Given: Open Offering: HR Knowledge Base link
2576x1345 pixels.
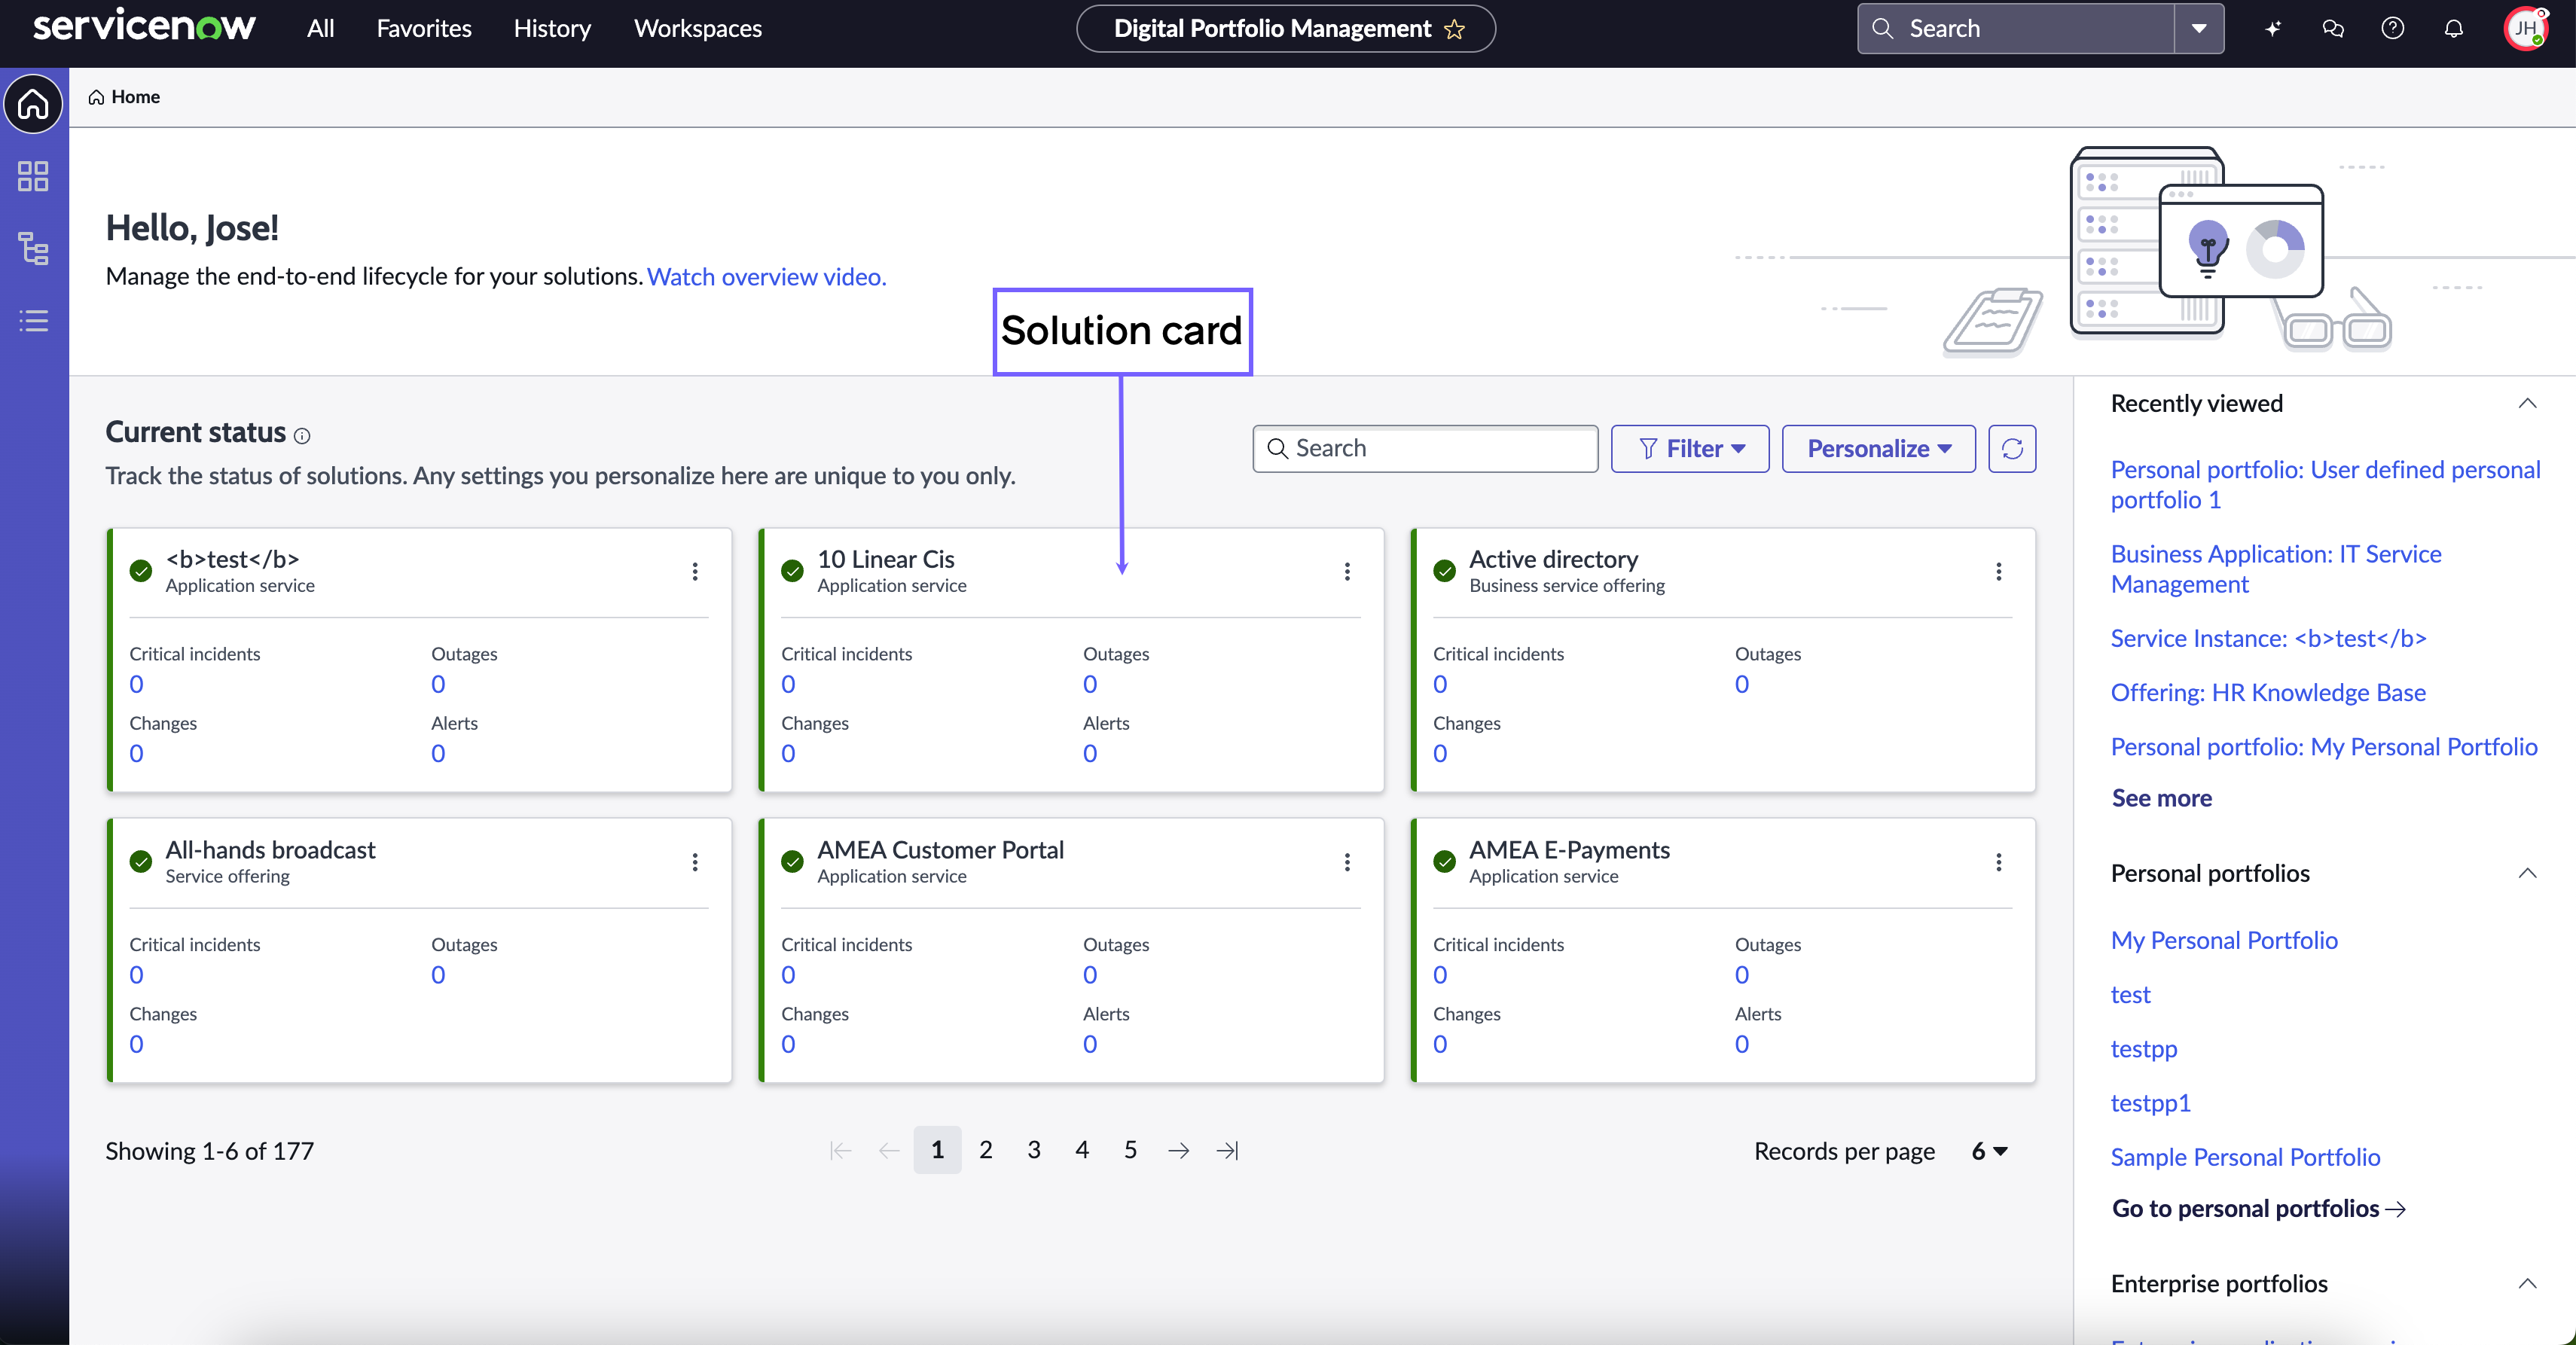Looking at the screenshot, I should tap(2268, 692).
